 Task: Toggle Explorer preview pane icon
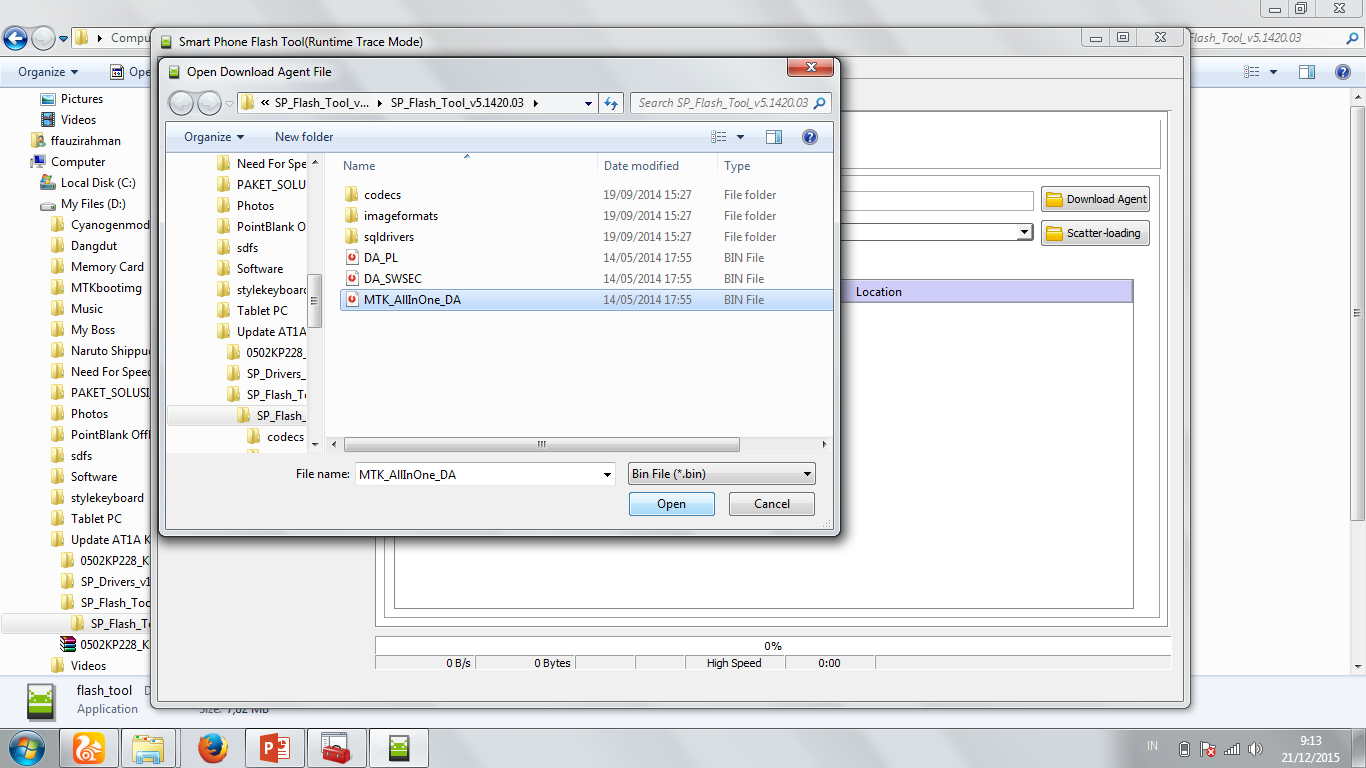1307,72
